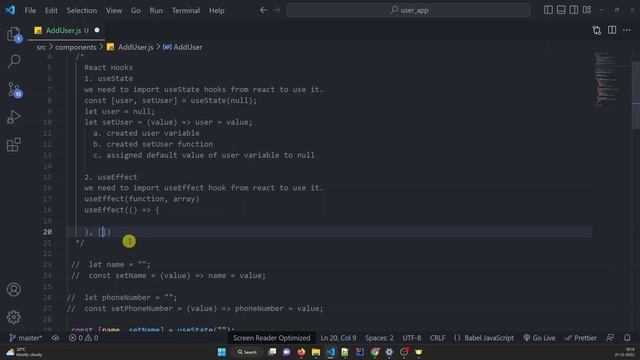Click the text 'React Hooks' comment
The width and height of the screenshot is (640, 360).
coord(108,67)
